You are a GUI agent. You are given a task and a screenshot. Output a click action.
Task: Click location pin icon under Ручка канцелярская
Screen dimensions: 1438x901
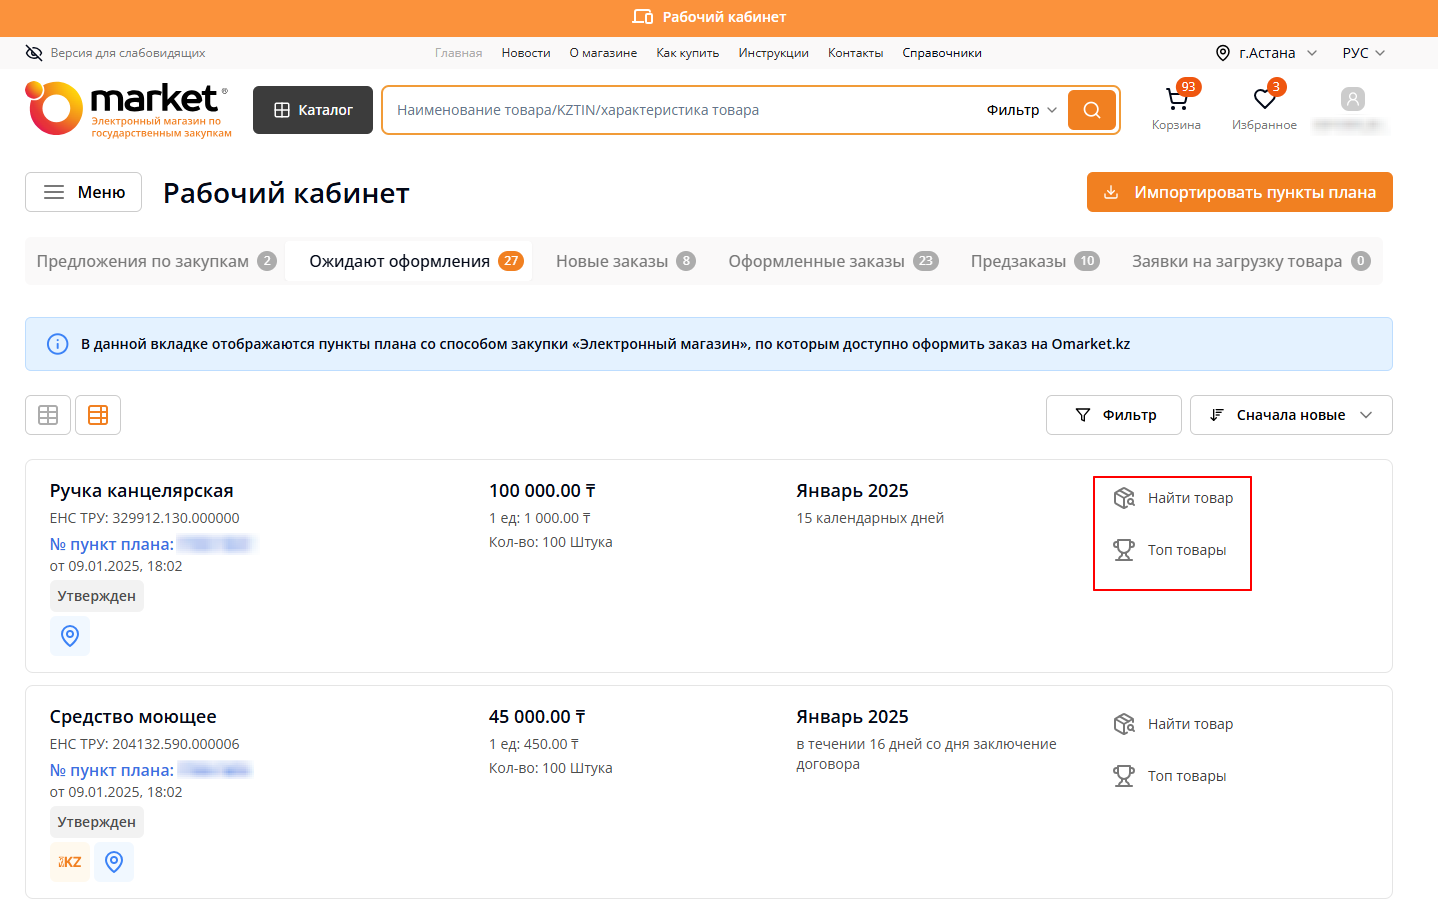click(x=70, y=636)
